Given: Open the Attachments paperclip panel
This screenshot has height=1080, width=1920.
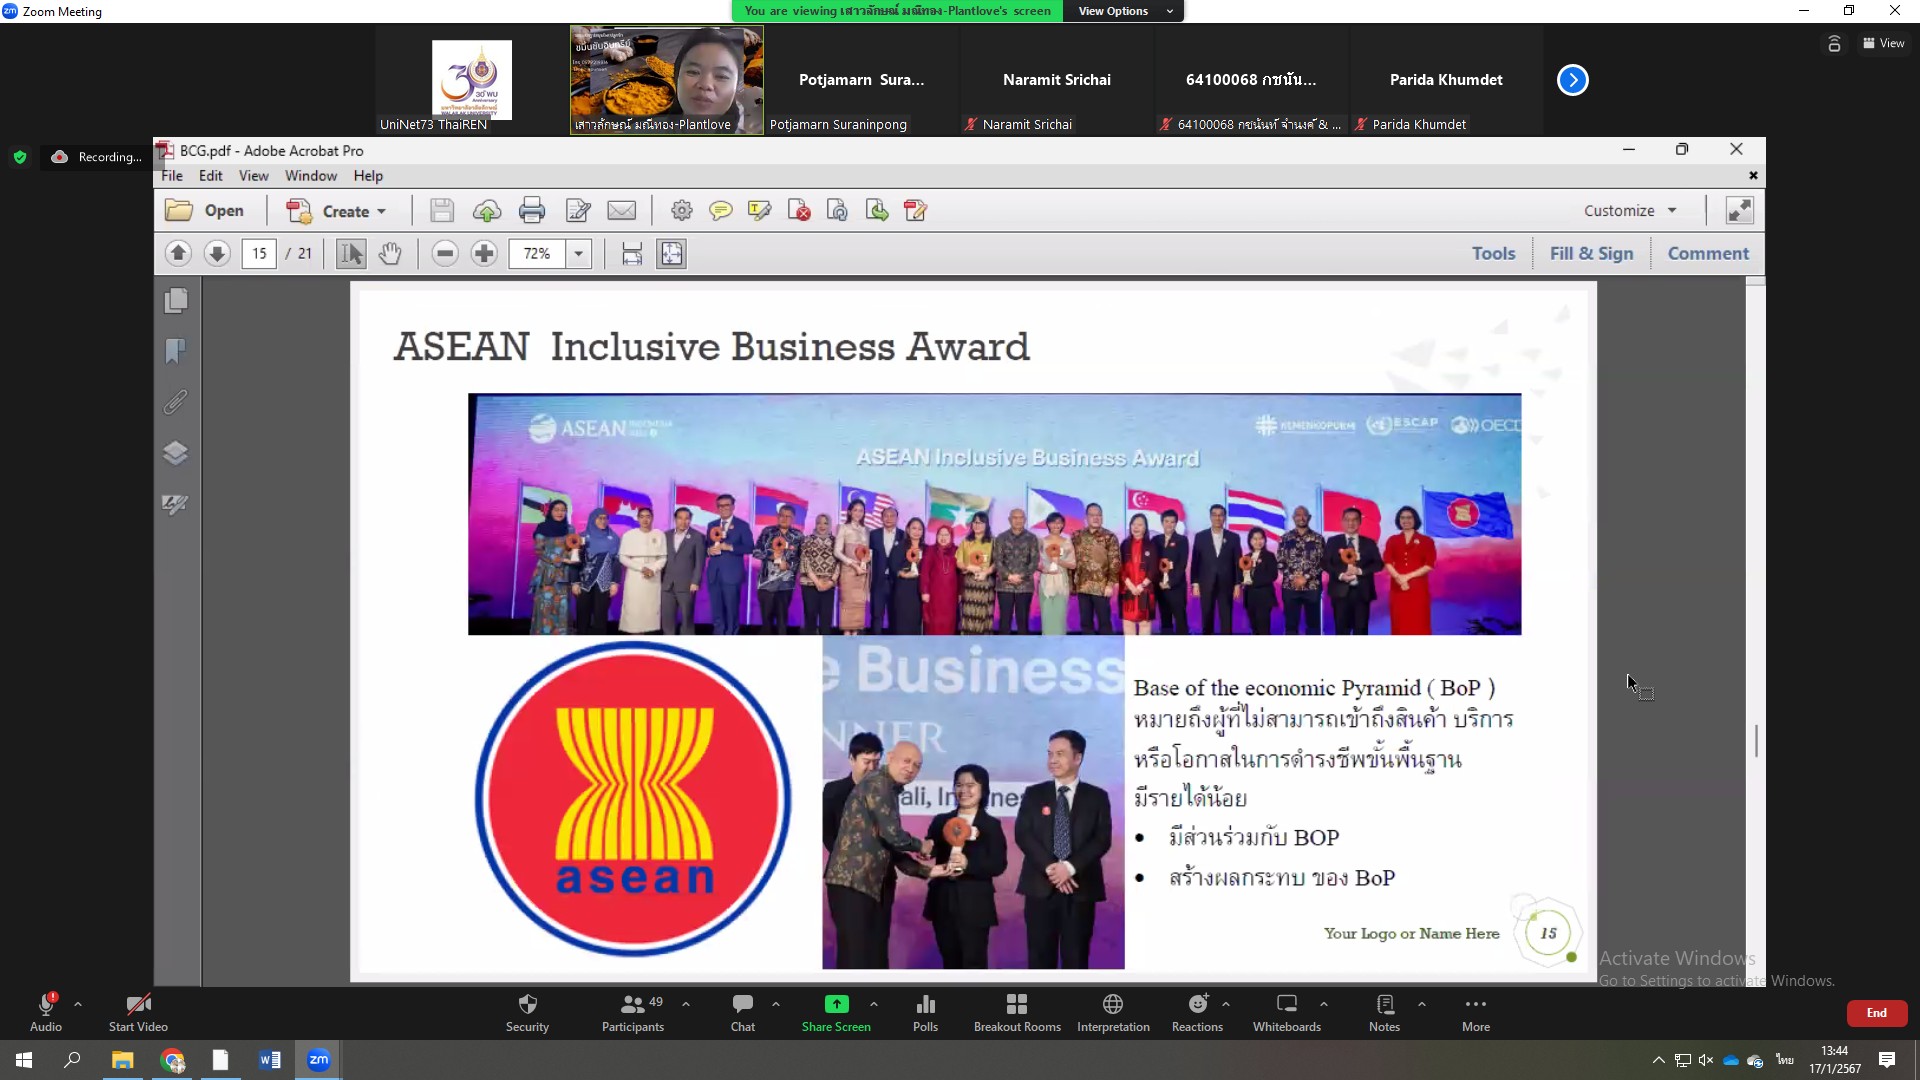Looking at the screenshot, I should tap(175, 402).
